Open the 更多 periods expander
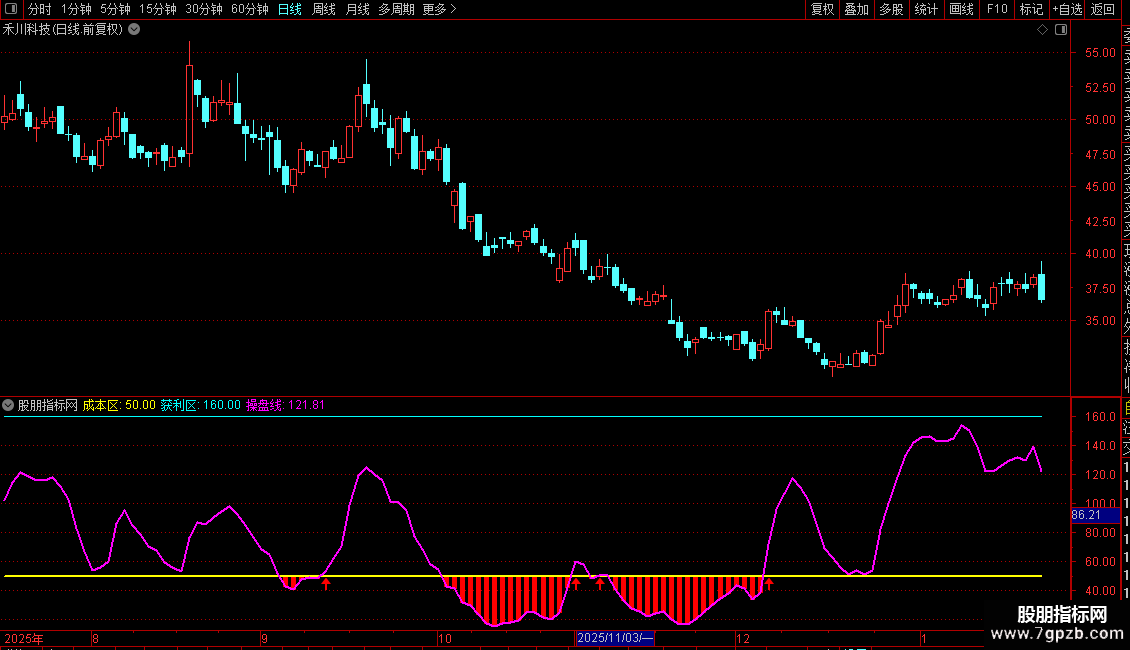Viewport: 1130px width, 650px height. point(439,10)
